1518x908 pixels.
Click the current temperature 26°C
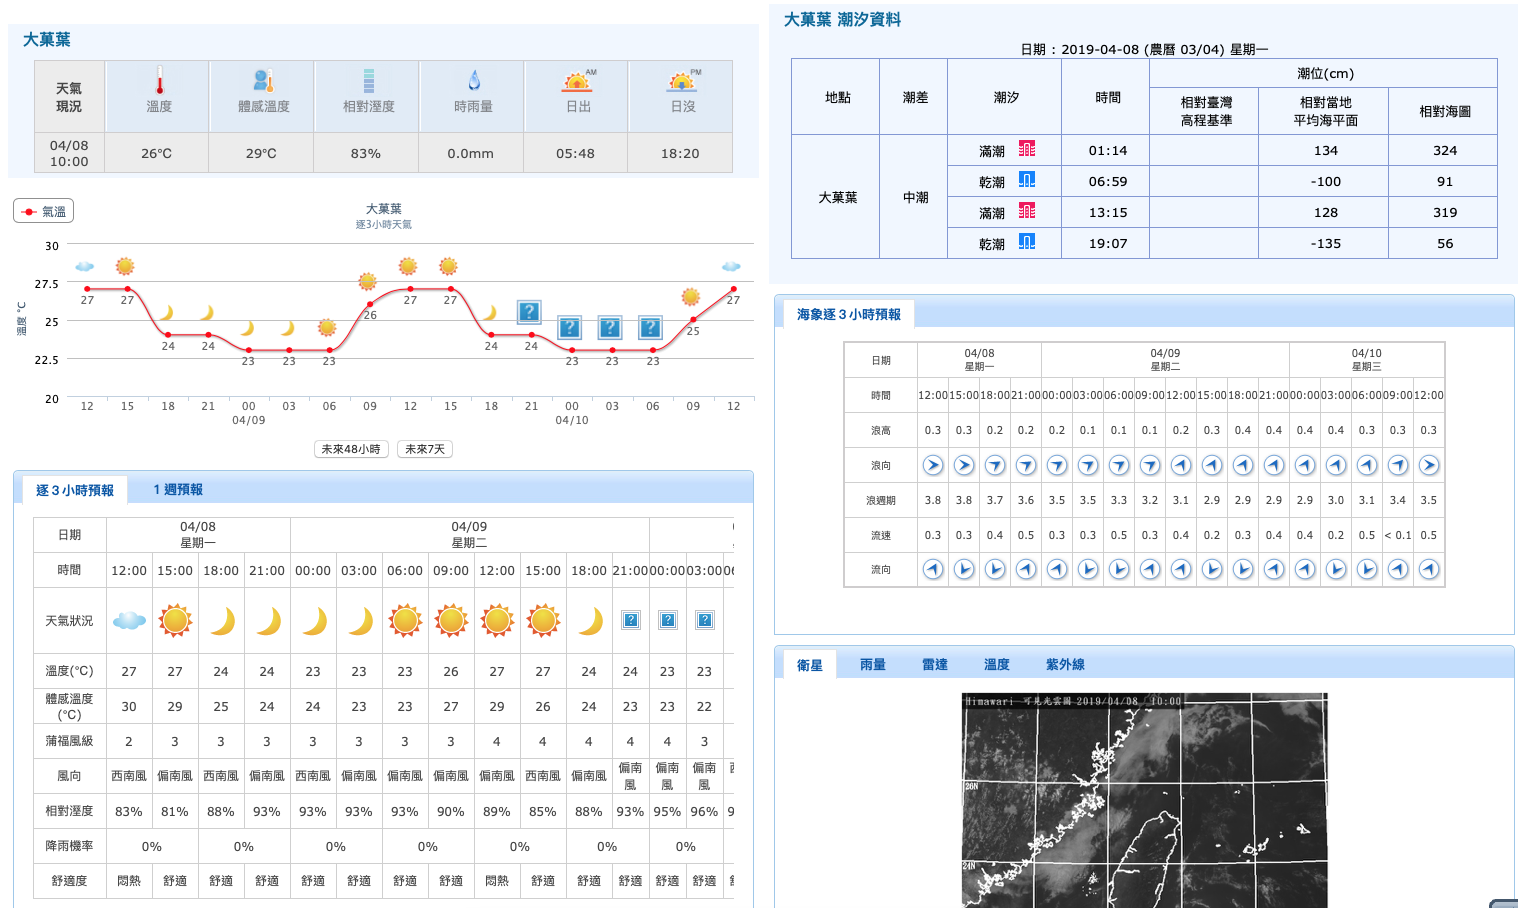(157, 153)
